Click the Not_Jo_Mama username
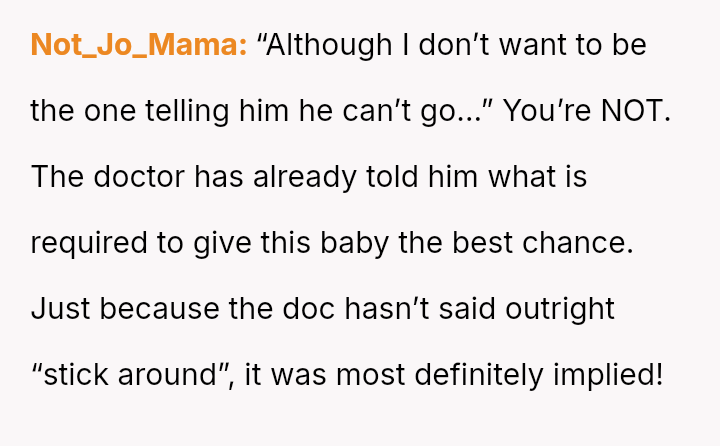Screen dimensions: 720x446 (x=139, y=45)
